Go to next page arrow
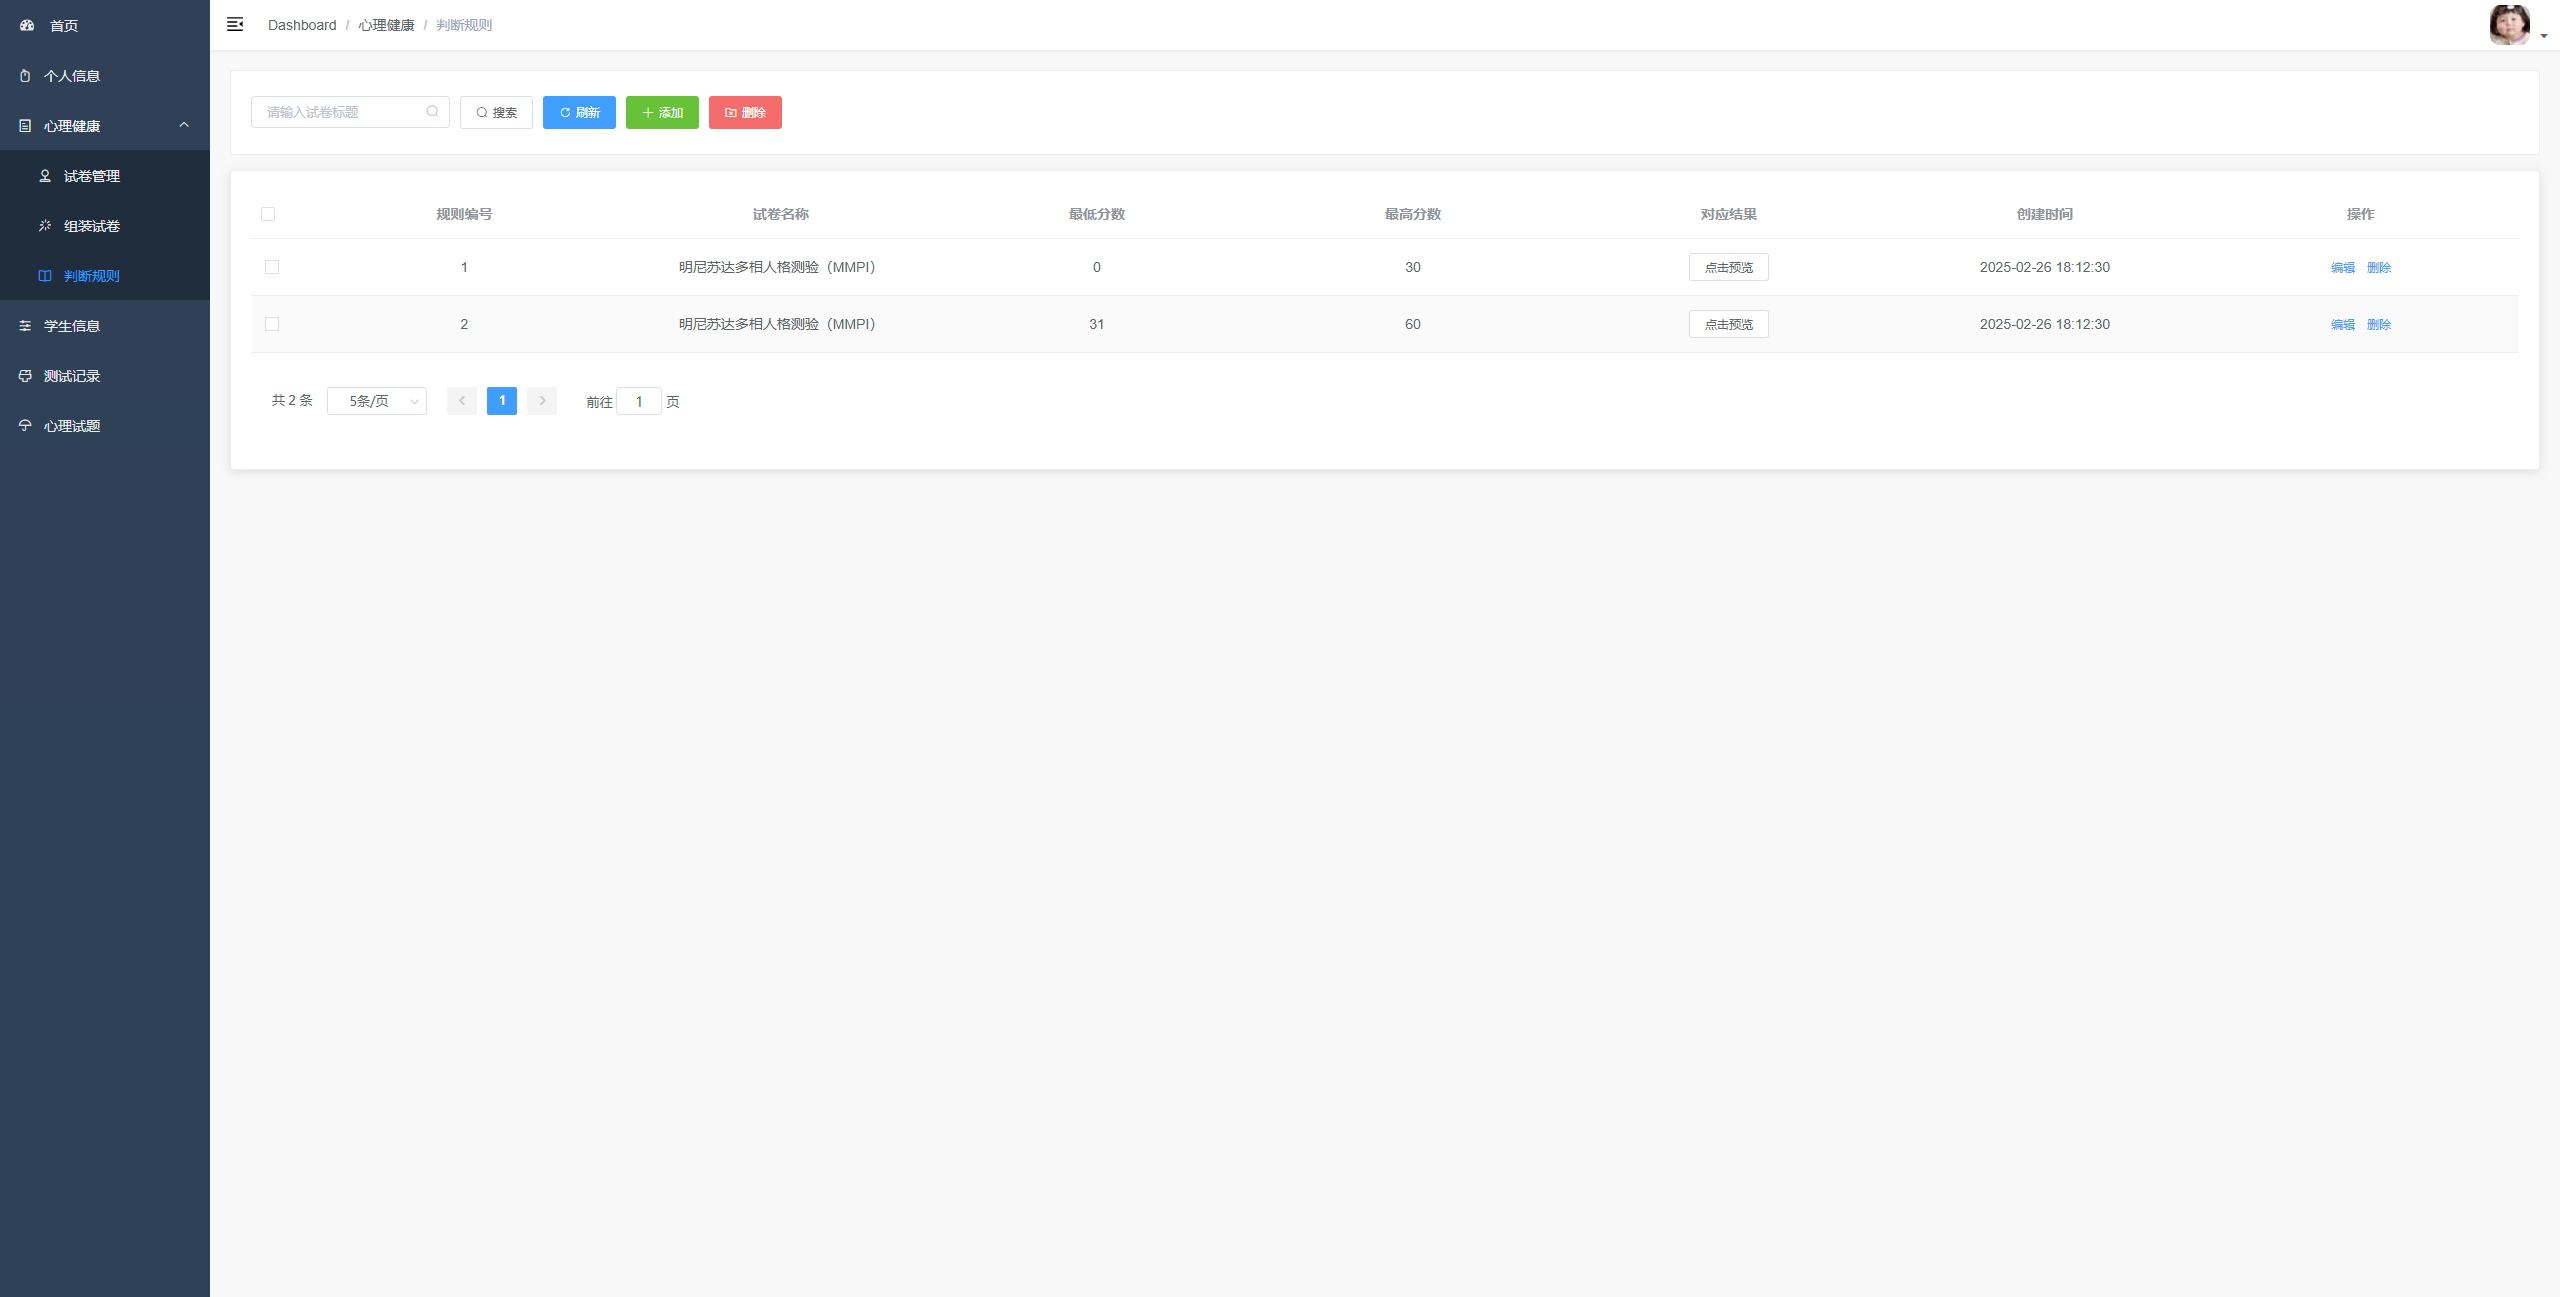 pos(542,401)
